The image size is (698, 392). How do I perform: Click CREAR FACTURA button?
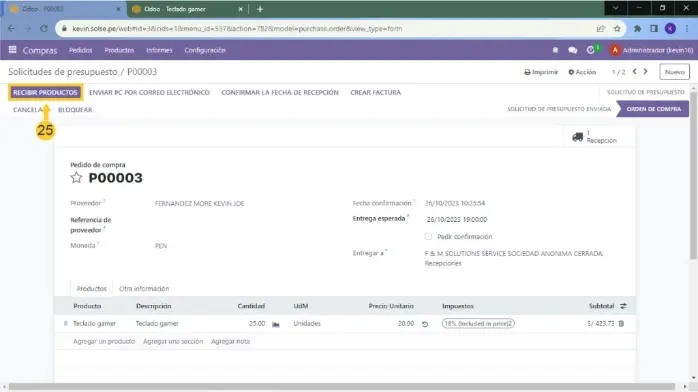coord(376,93)
